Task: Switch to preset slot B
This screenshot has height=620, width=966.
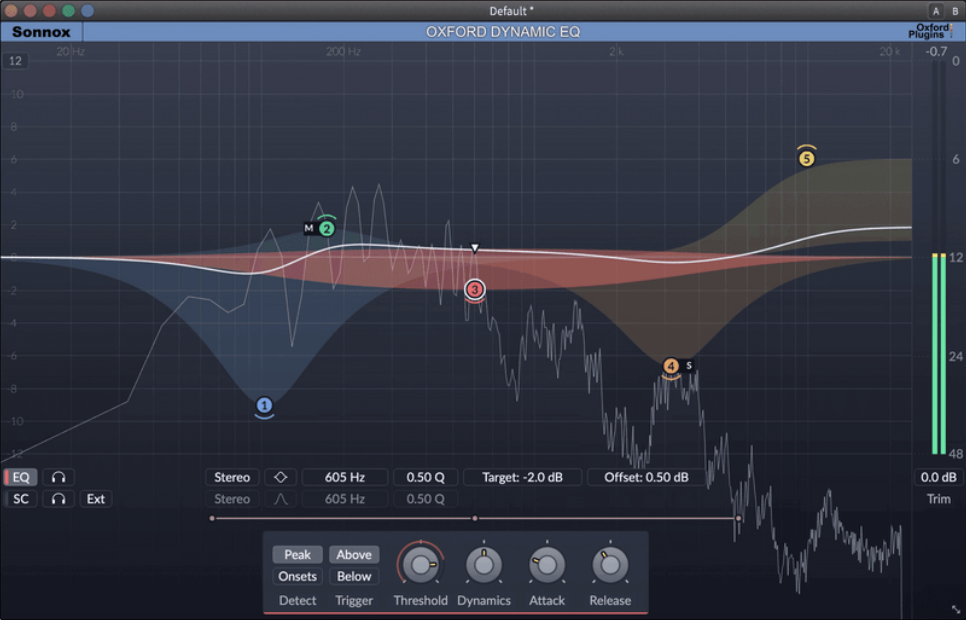Action: coord(955,11)
